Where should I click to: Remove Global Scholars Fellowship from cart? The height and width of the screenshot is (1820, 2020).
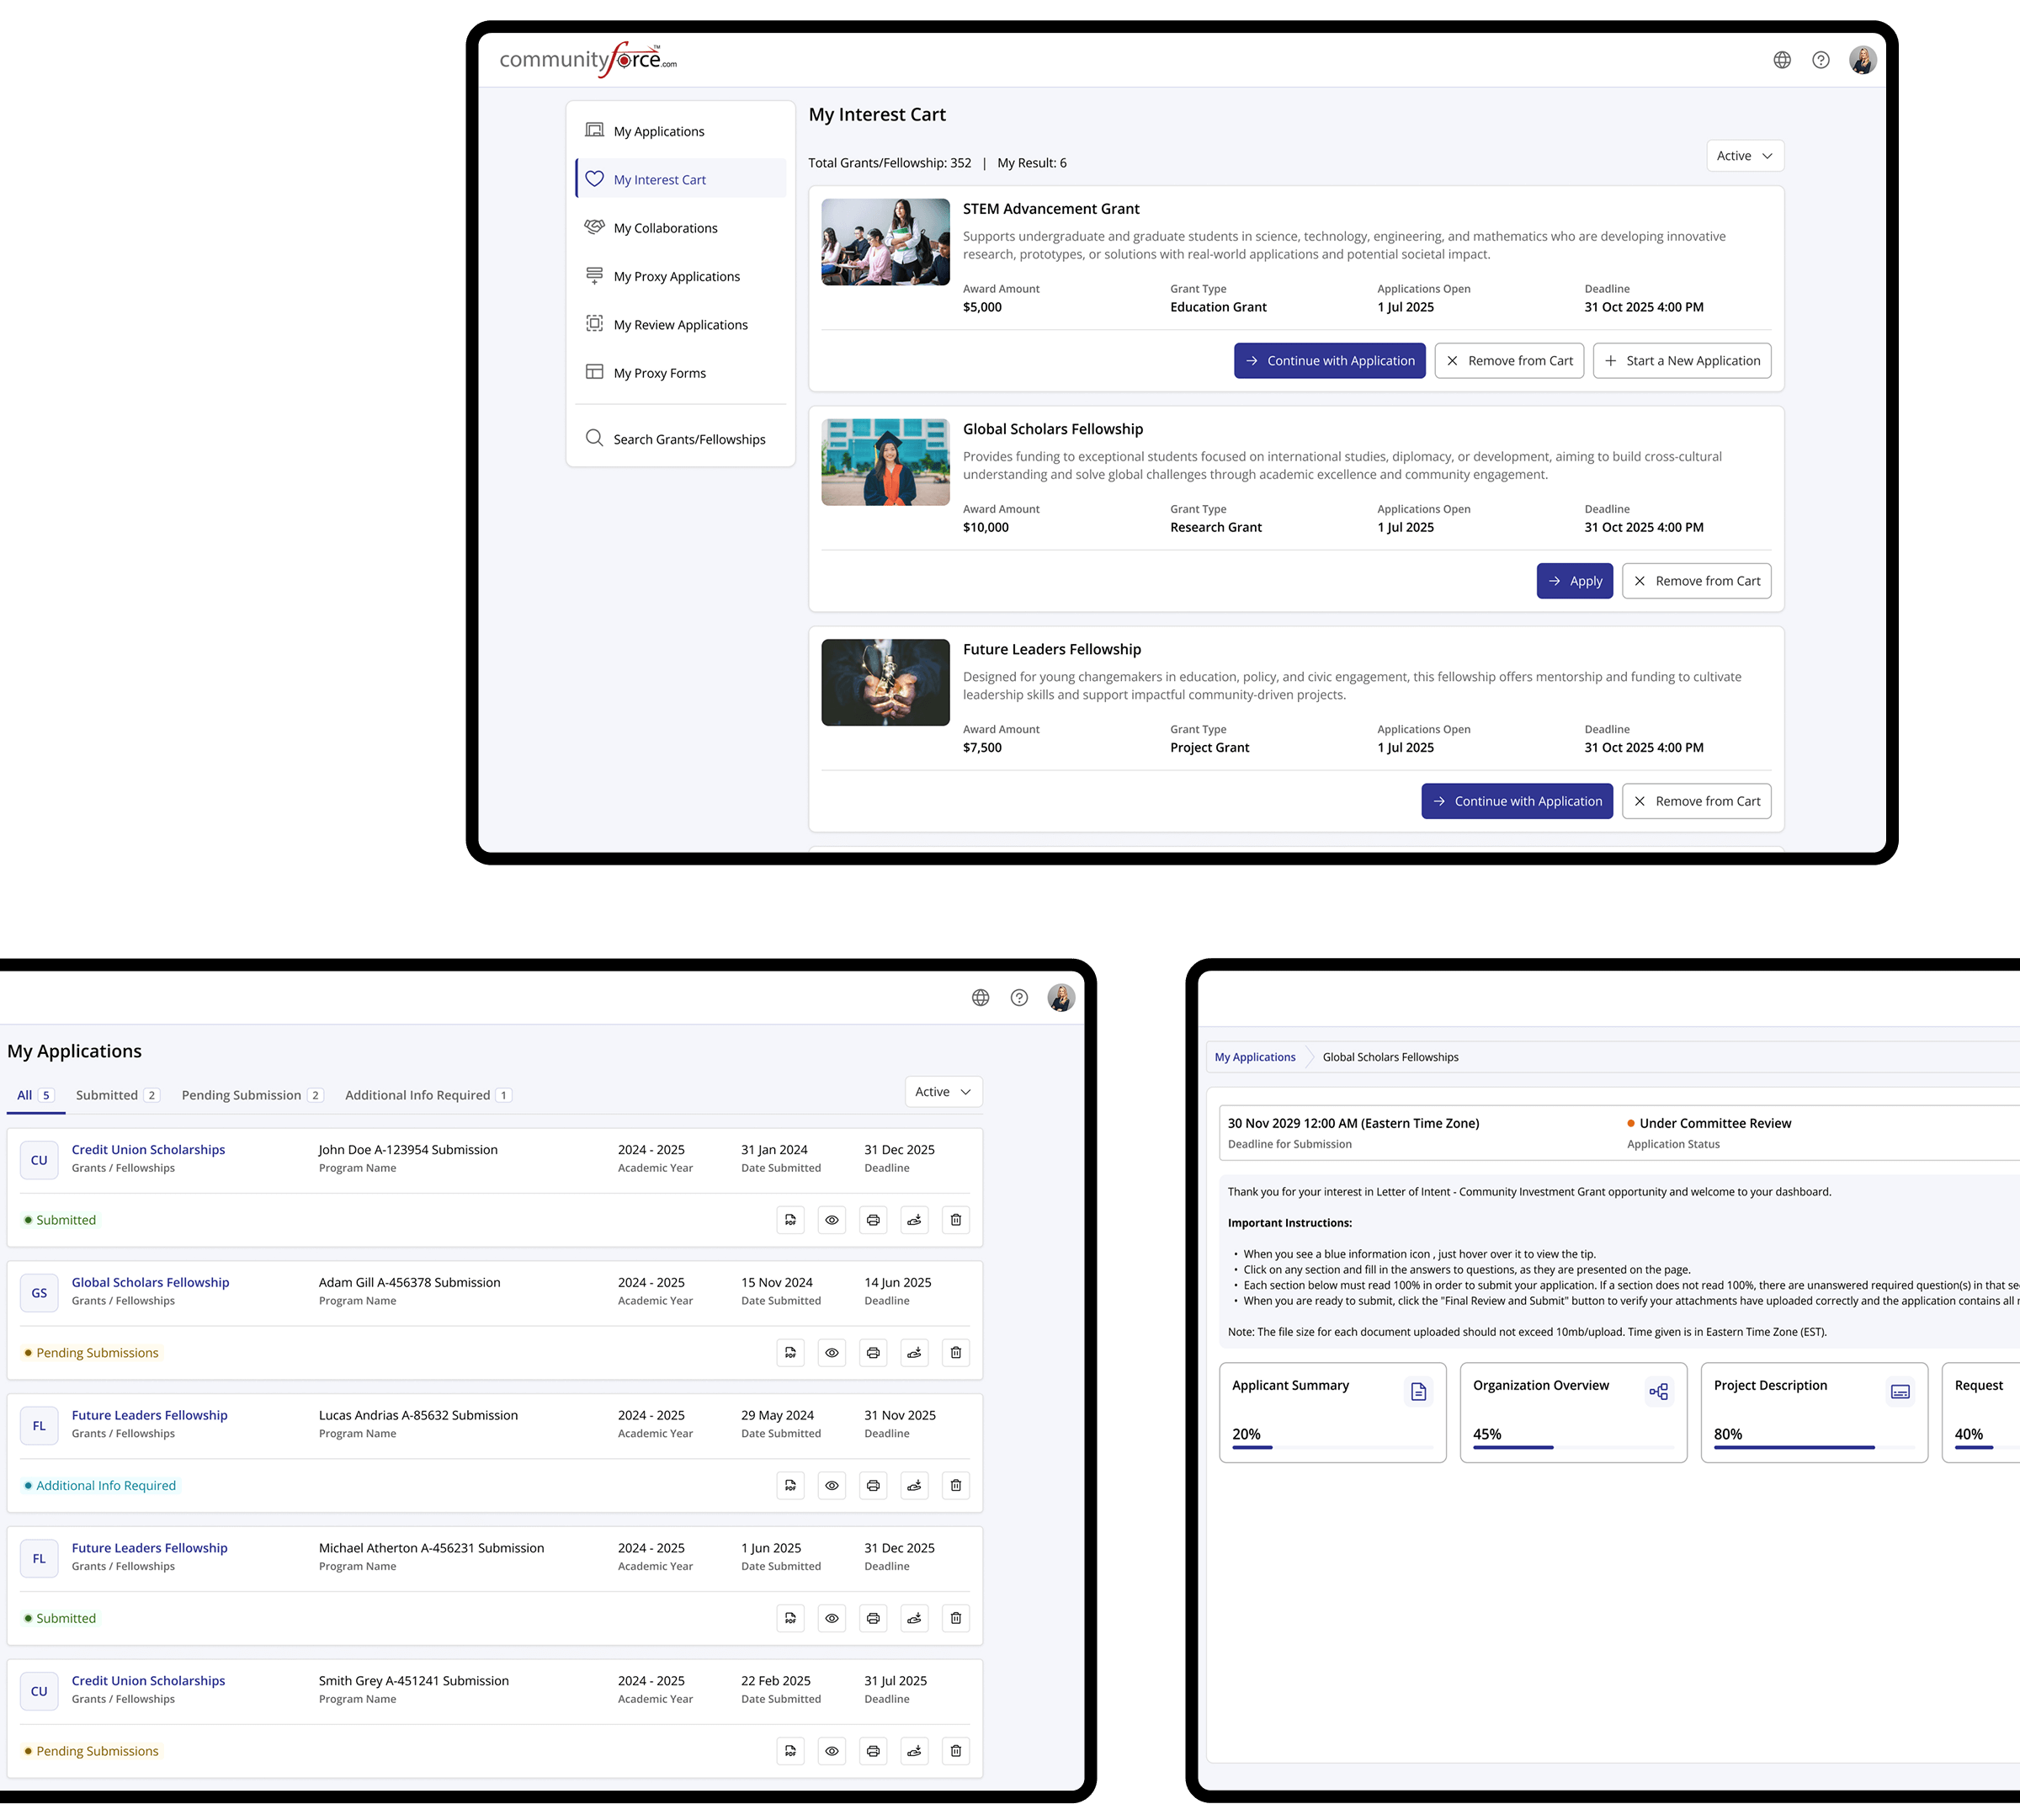point(1696,581)
